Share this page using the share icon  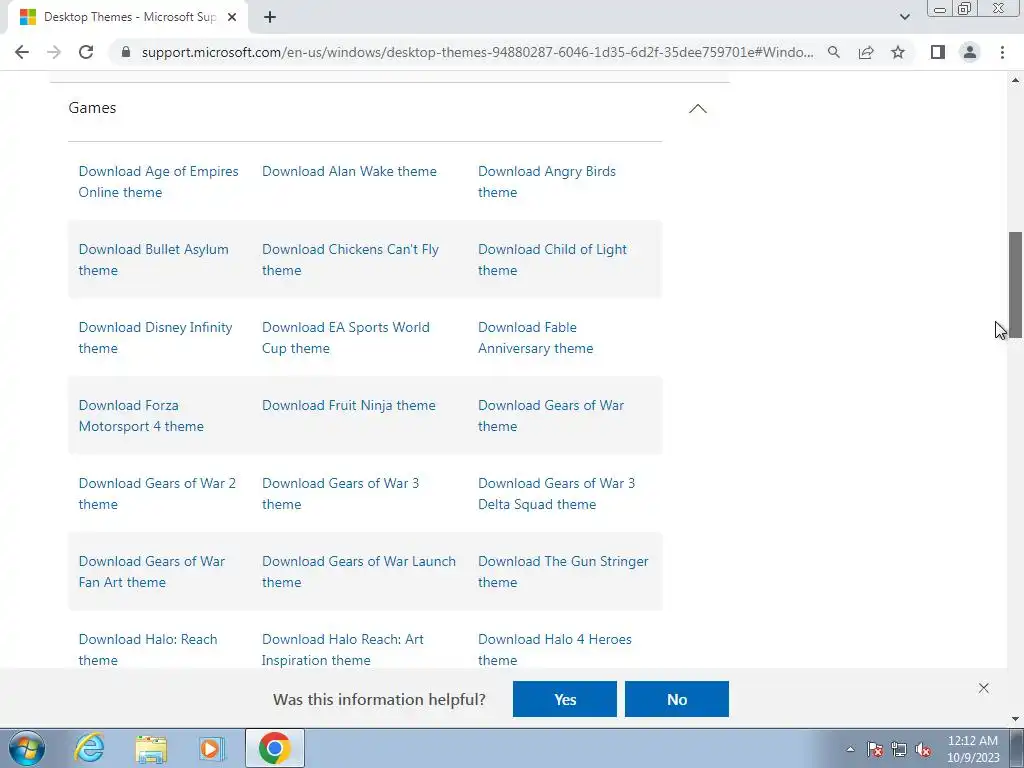[x=866, y=52]
